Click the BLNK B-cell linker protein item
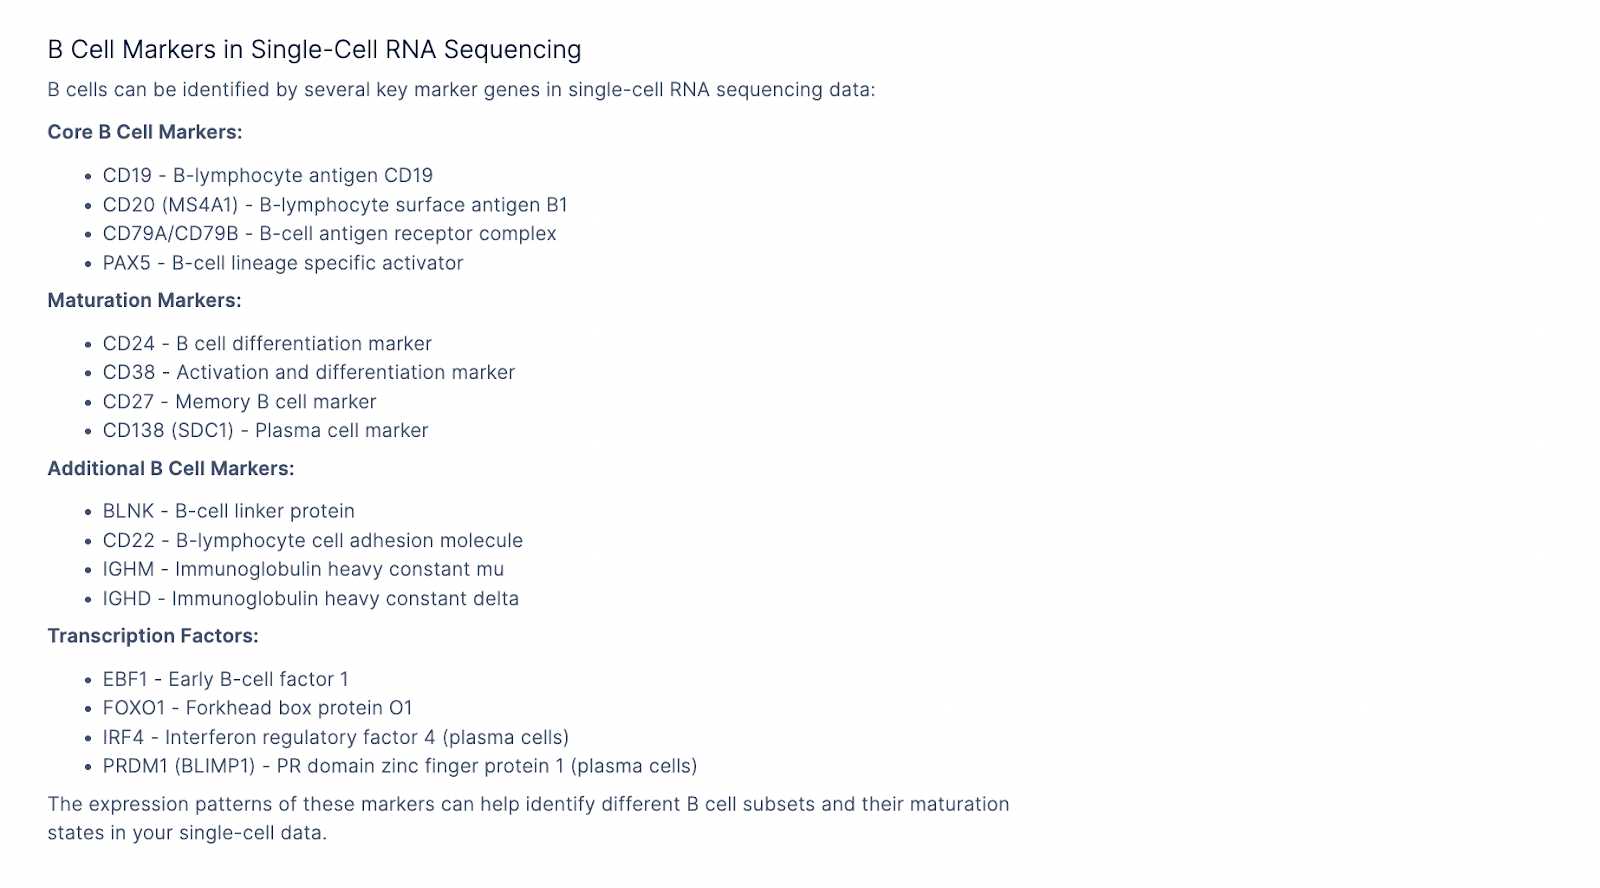This screenshot has height=888, width=1600. point(229,511)
